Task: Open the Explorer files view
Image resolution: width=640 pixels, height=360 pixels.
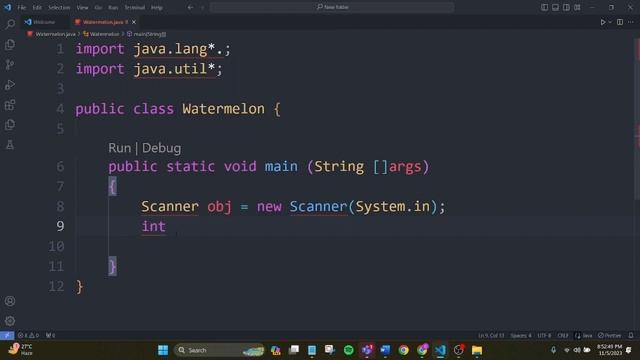Action: click(10, 44)
